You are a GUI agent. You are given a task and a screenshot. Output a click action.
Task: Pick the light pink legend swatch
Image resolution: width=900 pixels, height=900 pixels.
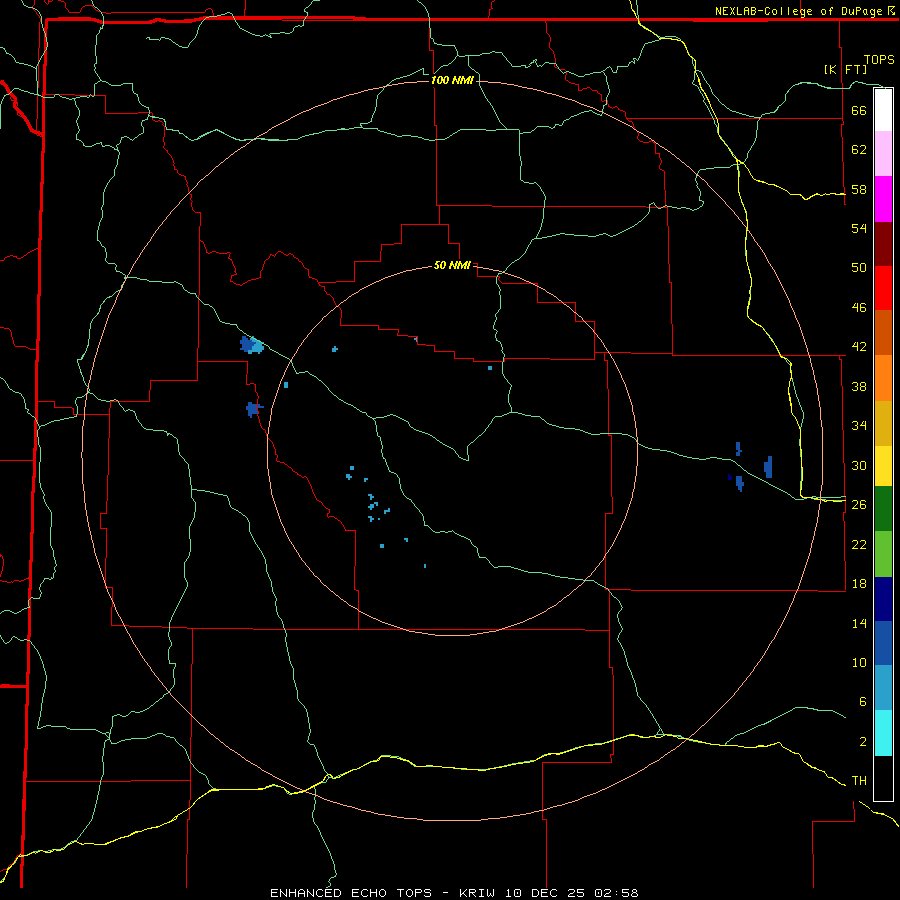[883, 153]
